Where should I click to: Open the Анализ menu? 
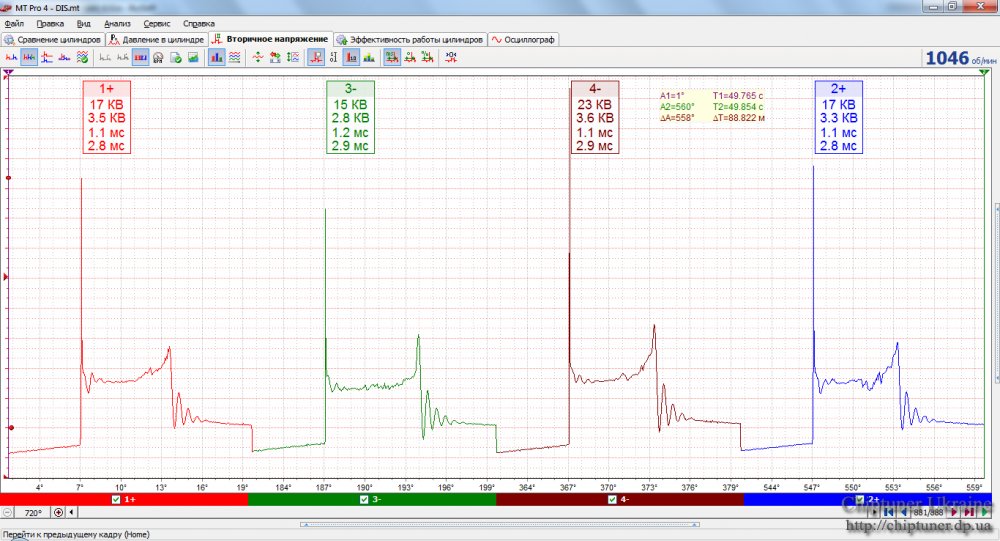click(x=117, y=23)
